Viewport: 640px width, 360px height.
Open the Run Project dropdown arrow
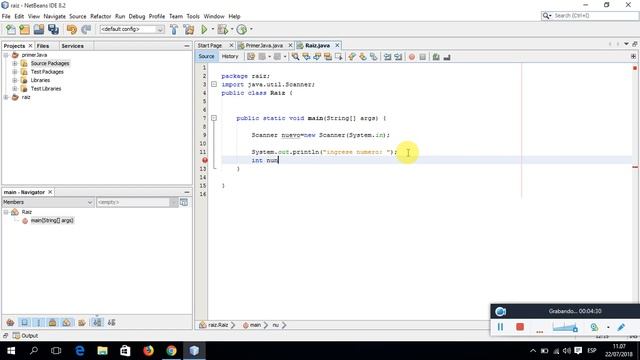click(212, 29)
